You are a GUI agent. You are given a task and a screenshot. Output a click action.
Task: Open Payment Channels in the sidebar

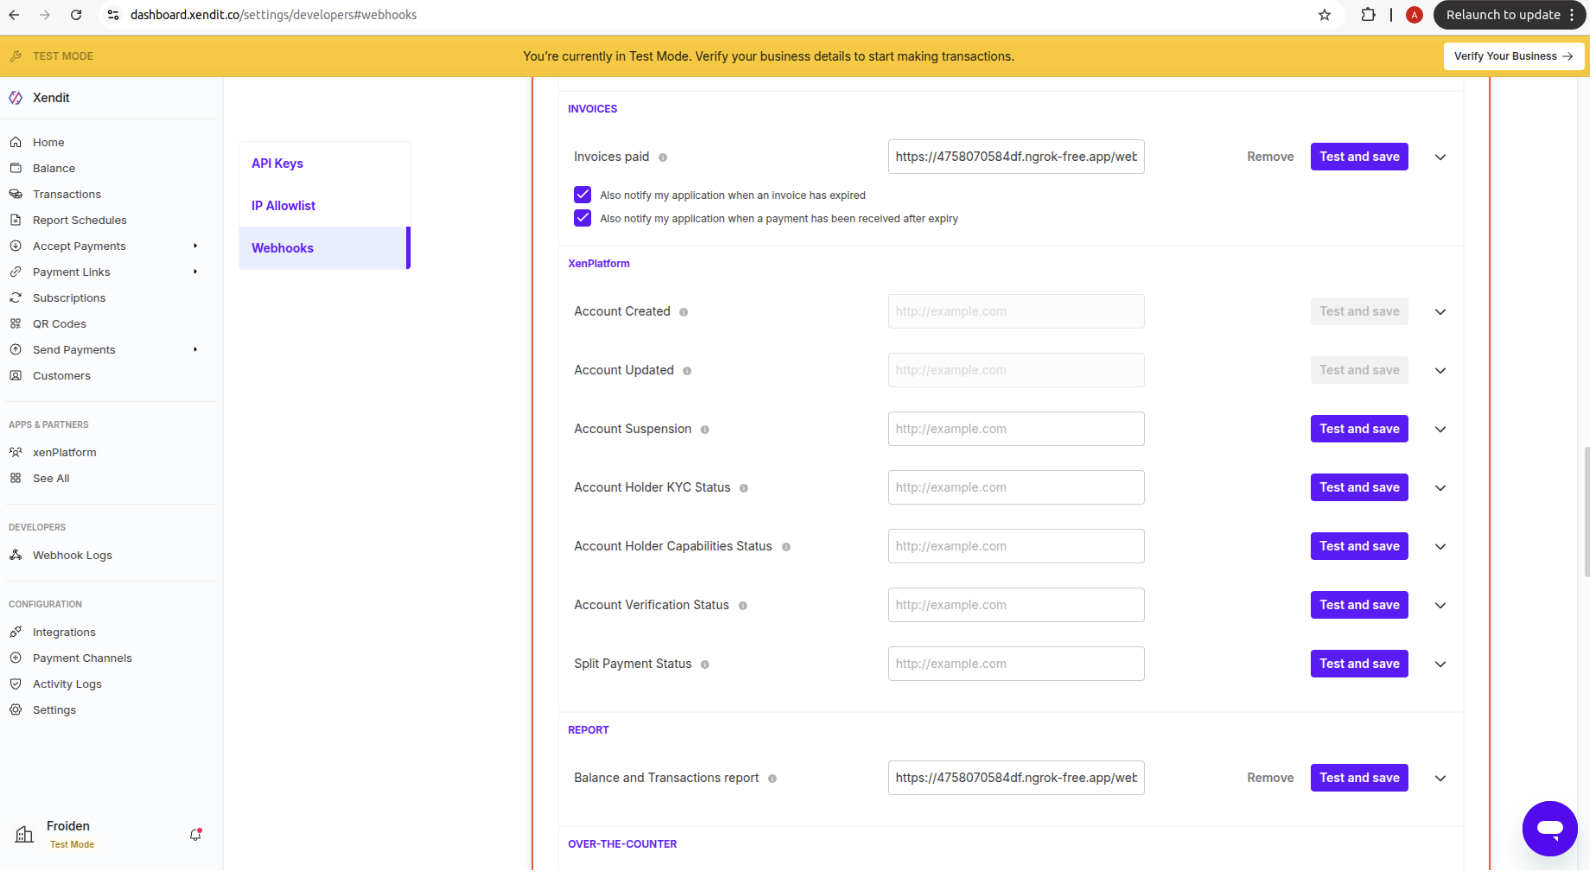(82, 658)
